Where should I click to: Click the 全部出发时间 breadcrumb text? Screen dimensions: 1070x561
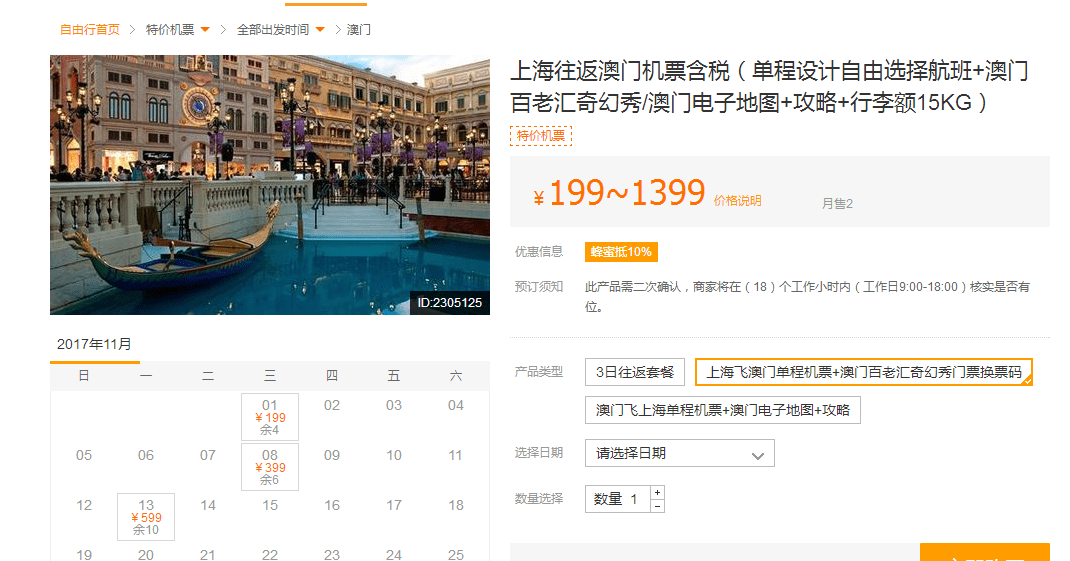pyautogui.click(x=273, y=29)
